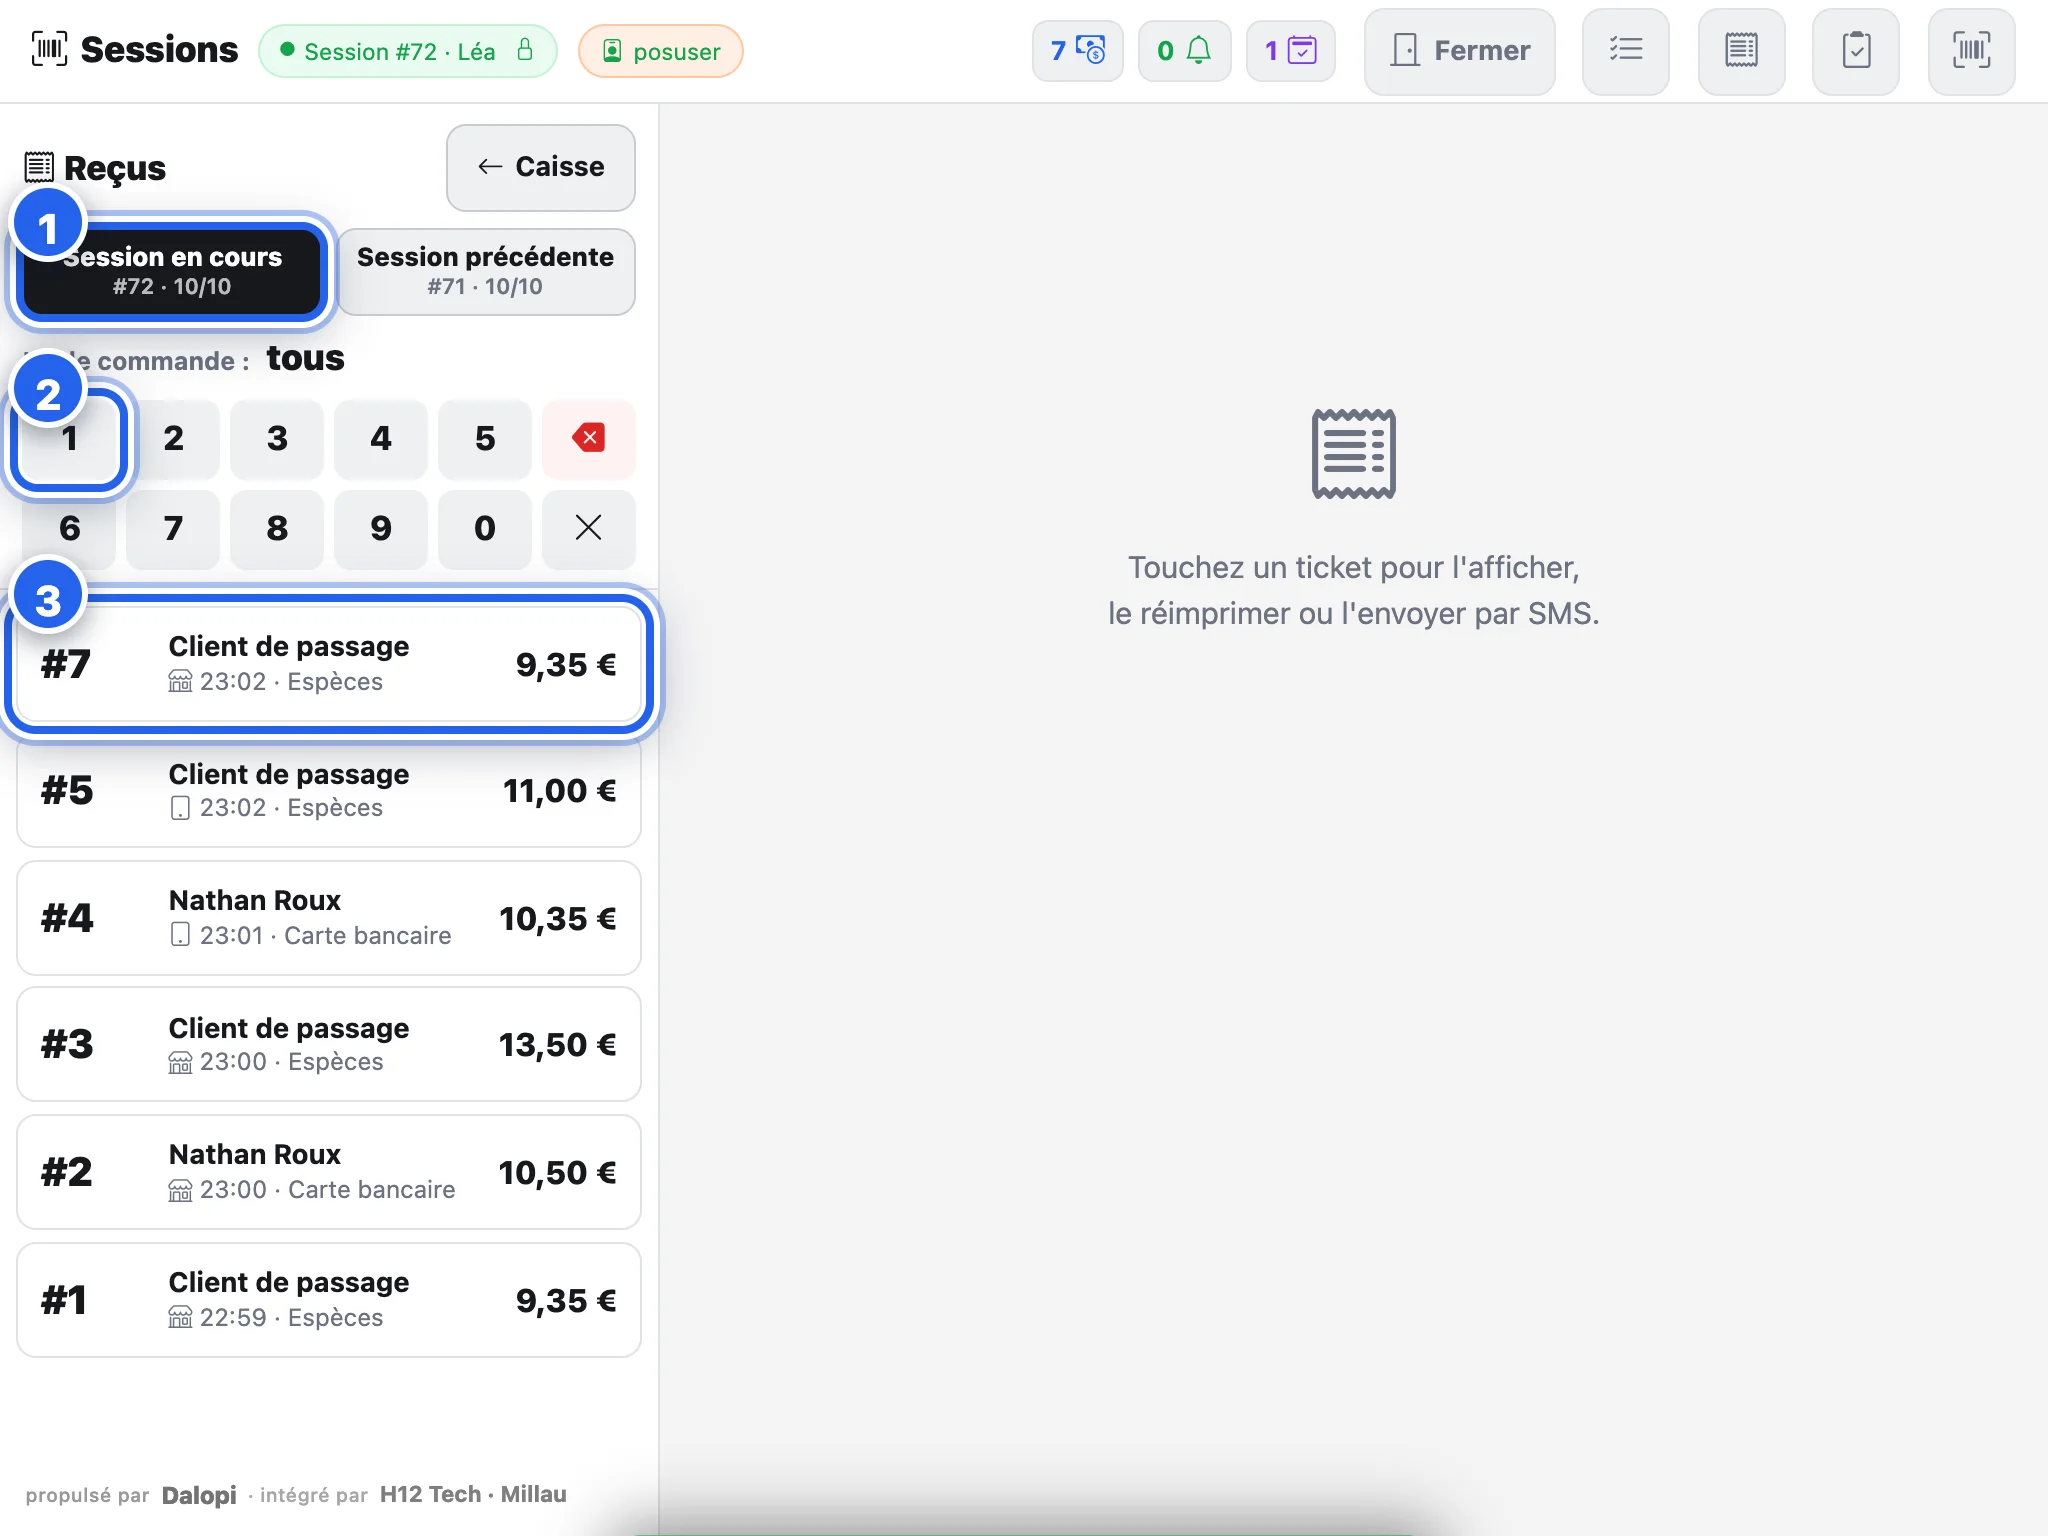The height and width of the screenshot is (1536, 2048).
Task: Click the H12 Tech · Millau footer link
Action: [x=473, y=1494]
